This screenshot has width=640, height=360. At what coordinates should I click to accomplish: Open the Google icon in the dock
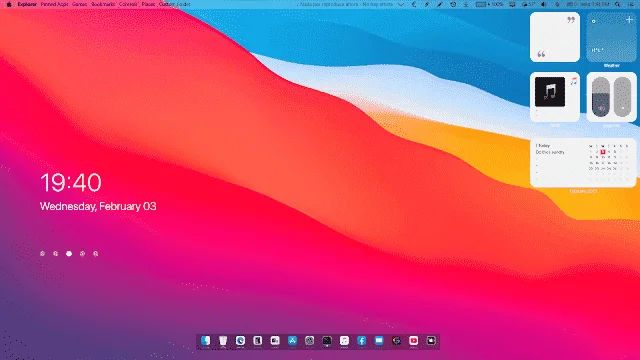click(396, 340)
